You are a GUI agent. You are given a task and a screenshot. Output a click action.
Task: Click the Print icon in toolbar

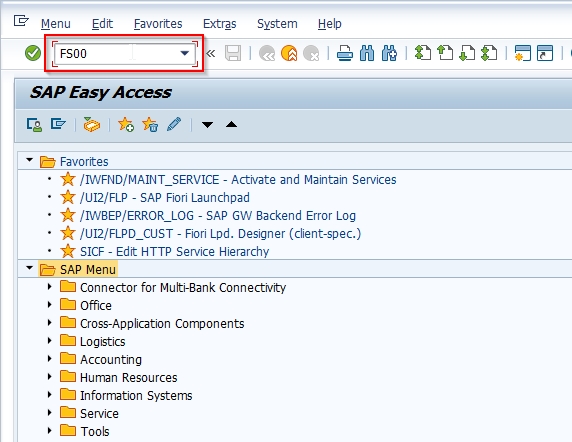click(x=345, y=53)
